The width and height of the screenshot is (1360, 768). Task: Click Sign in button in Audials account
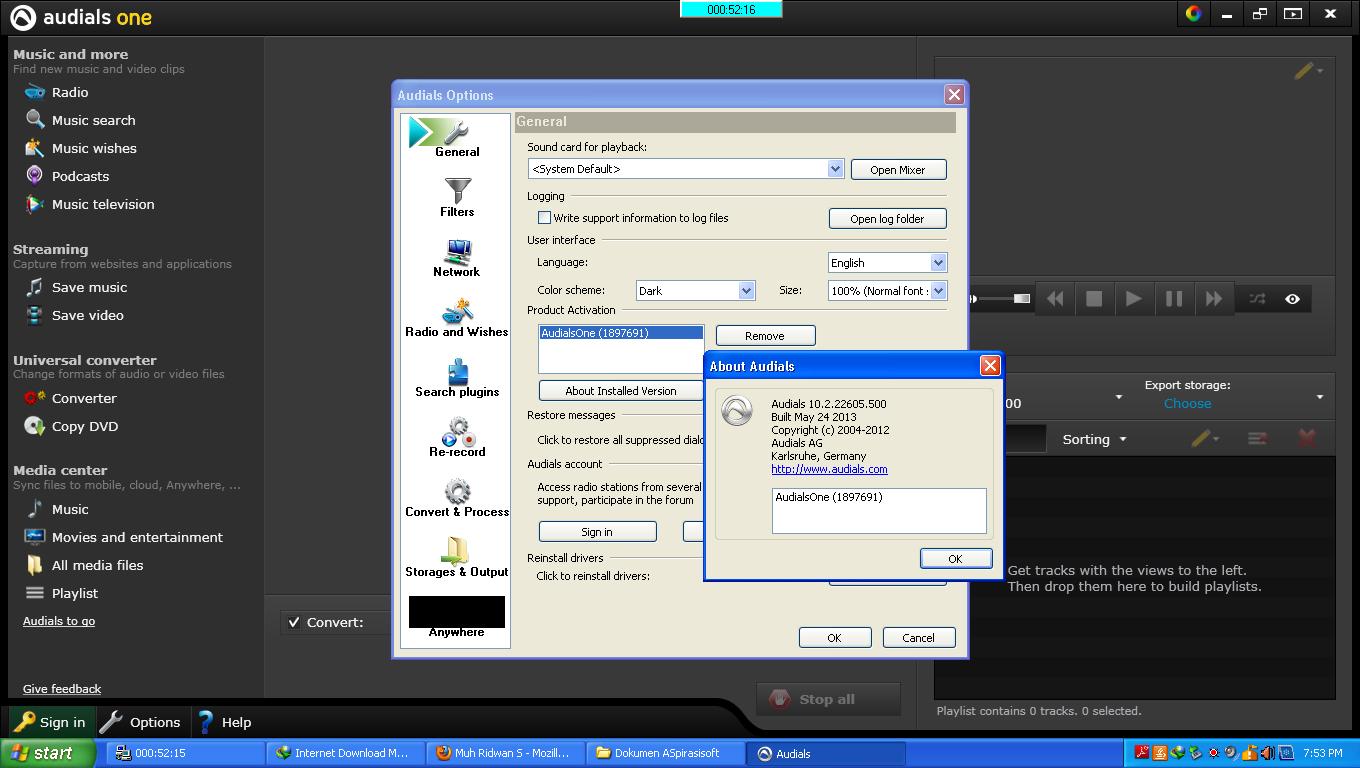597,532
